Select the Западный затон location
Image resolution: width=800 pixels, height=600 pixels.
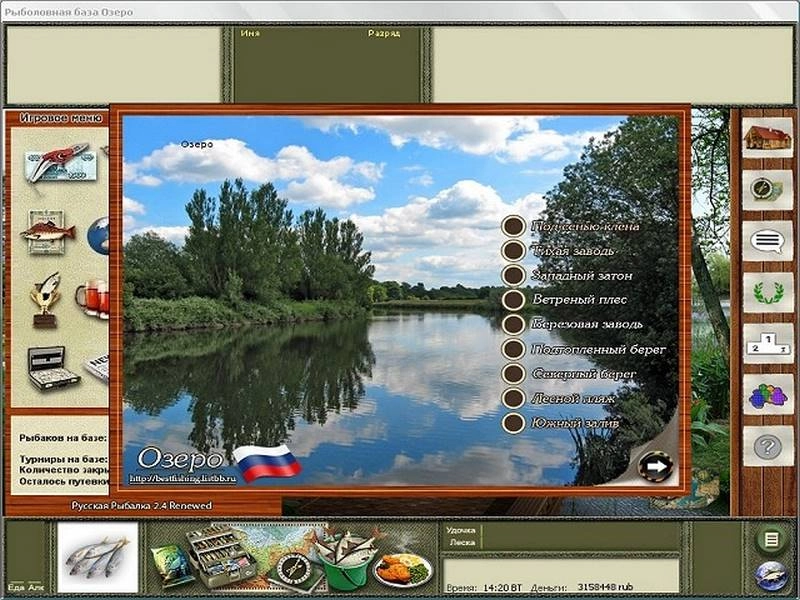513,275
